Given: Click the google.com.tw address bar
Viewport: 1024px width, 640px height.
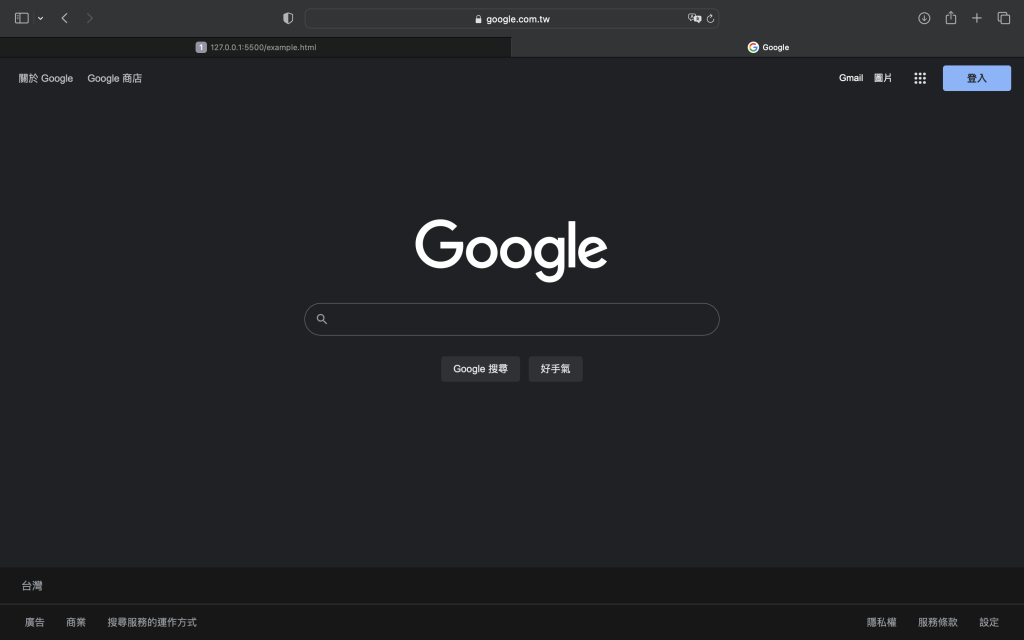Looking at the screenshot, I should (x=511, y=18).
